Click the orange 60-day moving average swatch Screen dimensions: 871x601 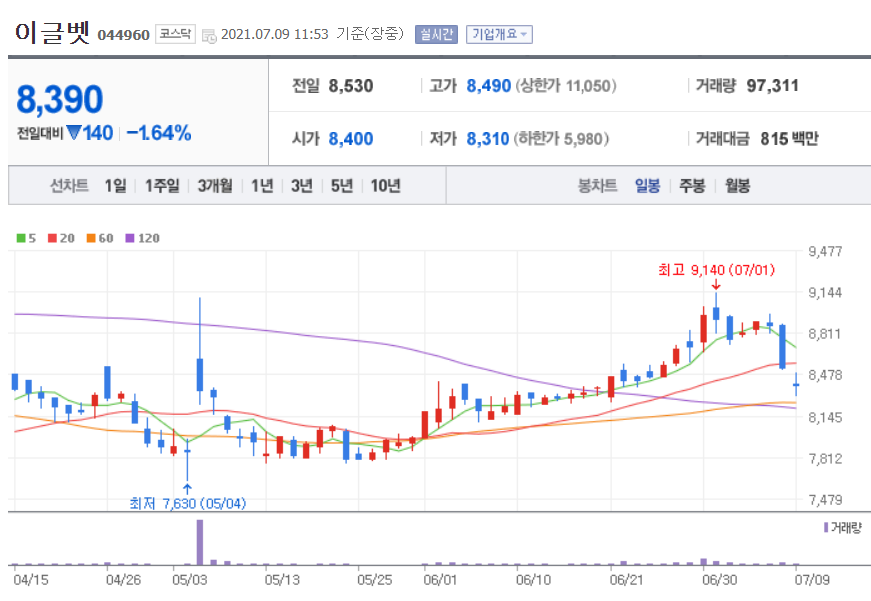(91, 238)
